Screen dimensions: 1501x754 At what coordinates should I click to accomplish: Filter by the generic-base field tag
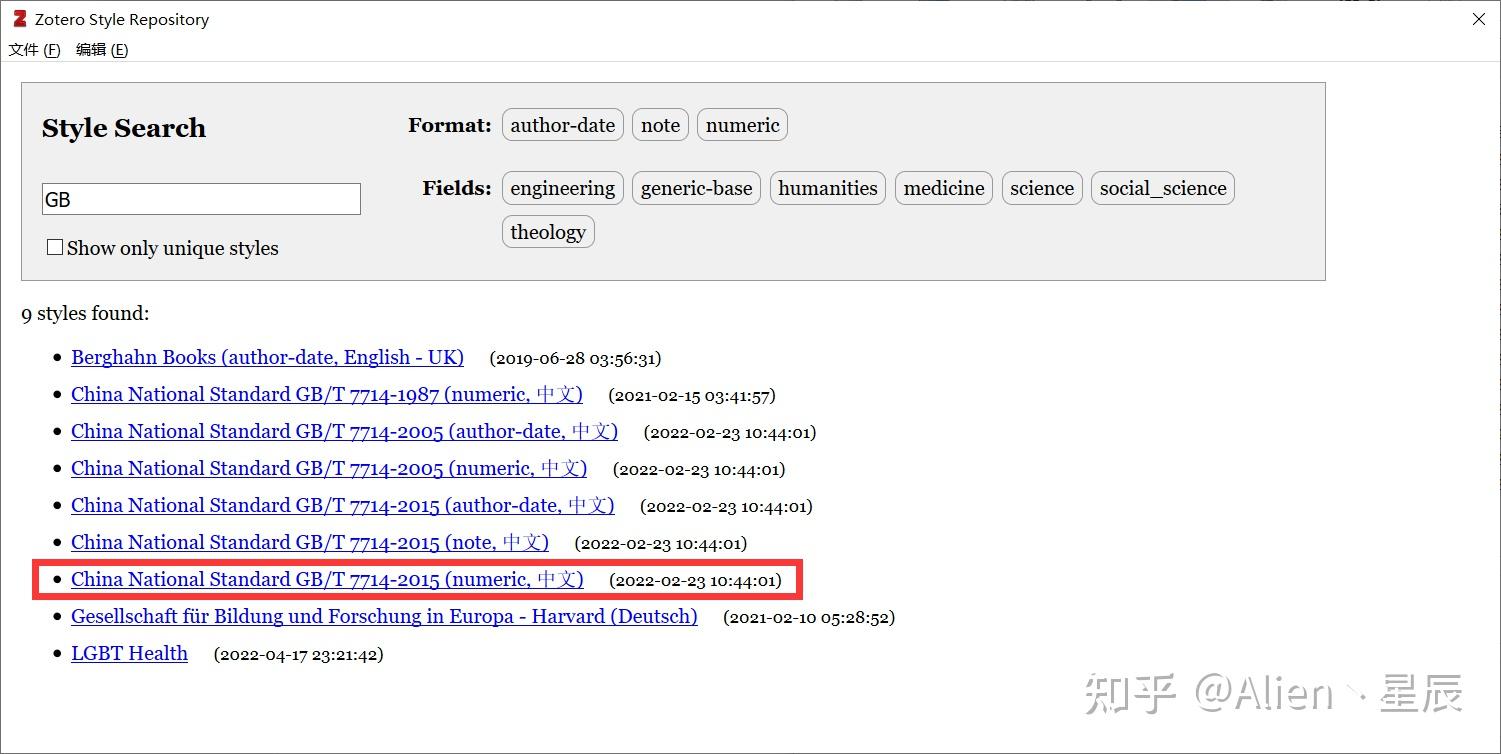pos(696,188)
